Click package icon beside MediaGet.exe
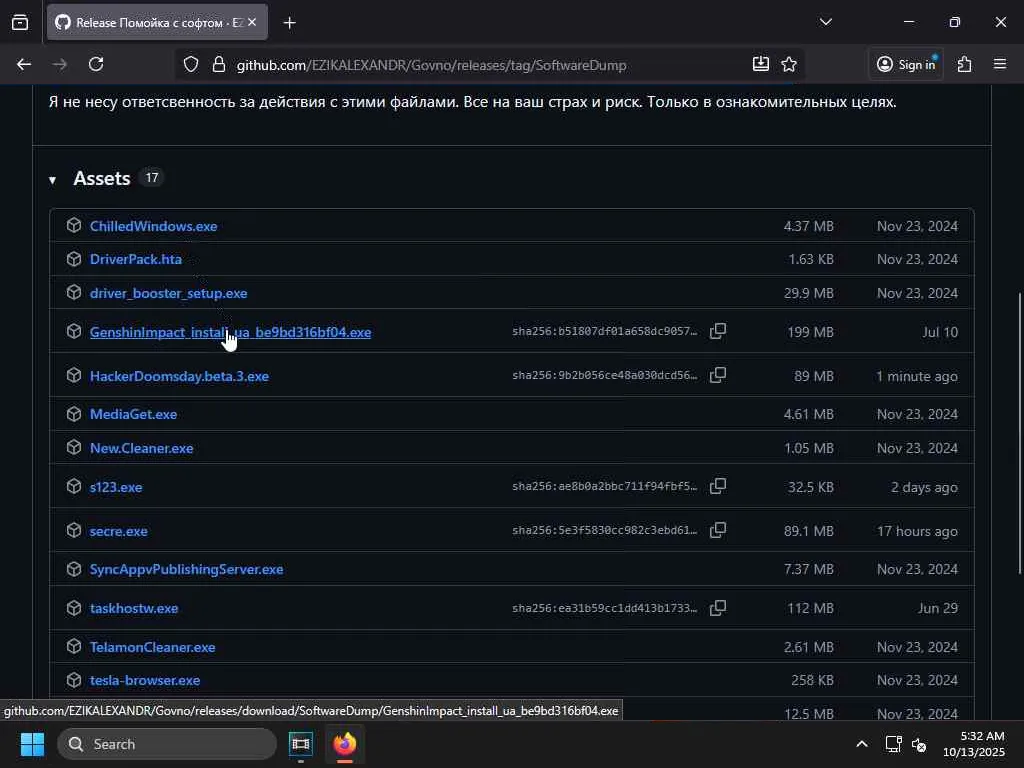Image resolution: width=1024 pixels, height=768 pixels. [x=74, y=413]
